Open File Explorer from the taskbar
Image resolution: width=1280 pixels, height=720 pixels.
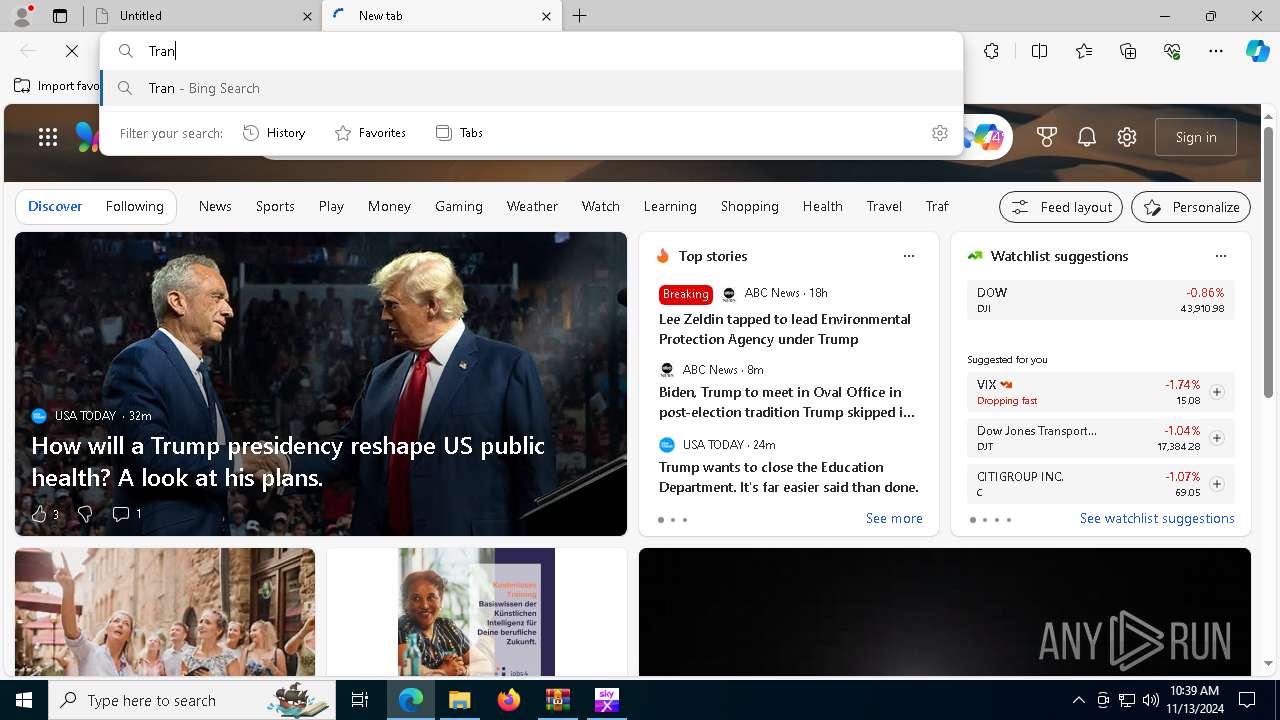click(x=460, y=700)
